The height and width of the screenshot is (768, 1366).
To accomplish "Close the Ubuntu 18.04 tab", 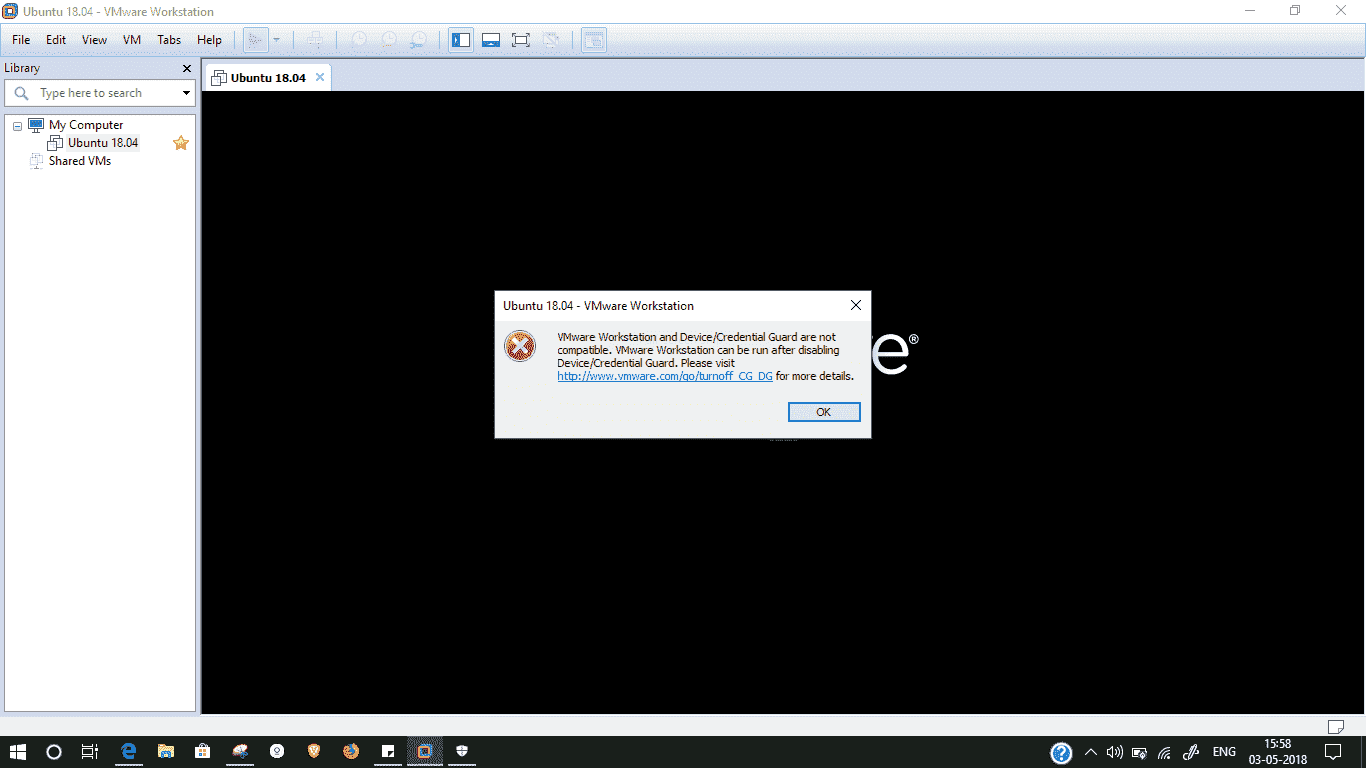I will click(320, 77).
